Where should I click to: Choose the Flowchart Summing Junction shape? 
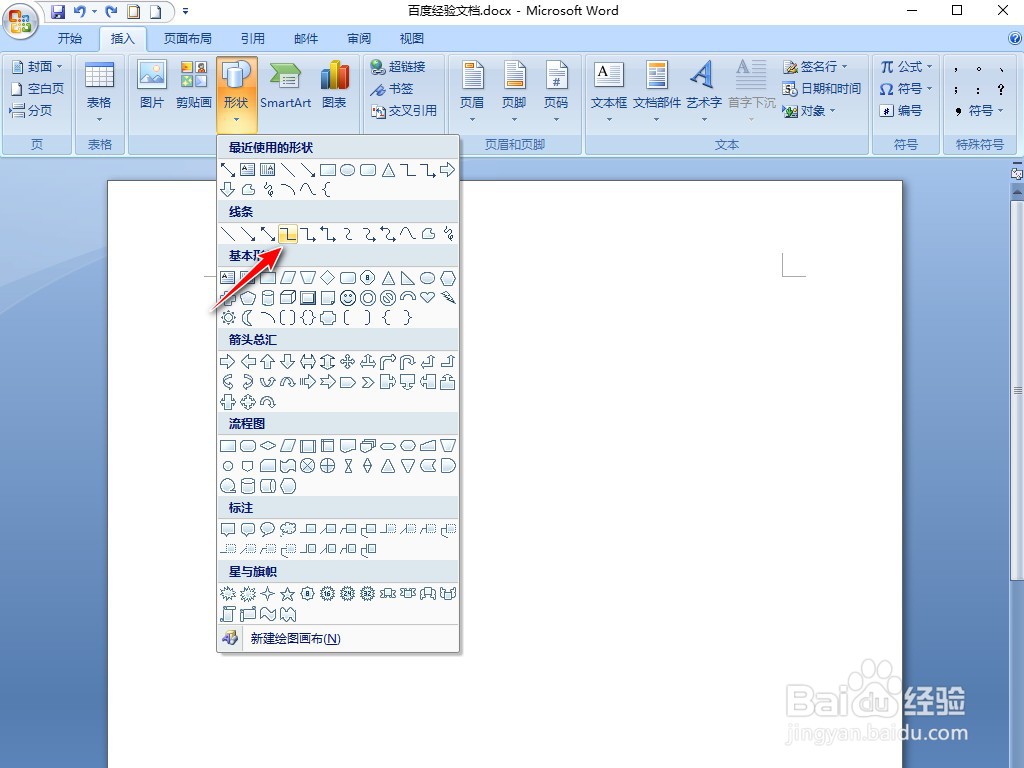308,466
